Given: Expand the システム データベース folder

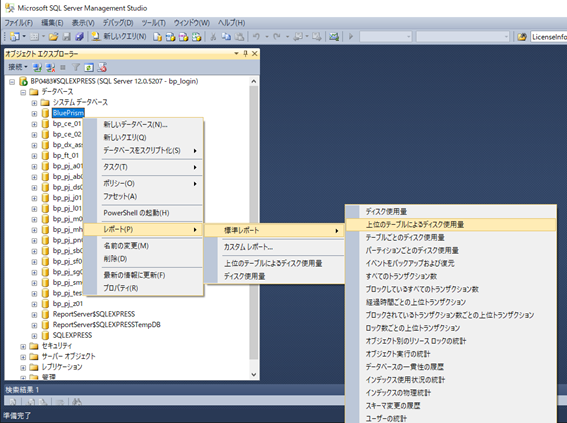Looking at the screenshot, I should click(34, 103).
